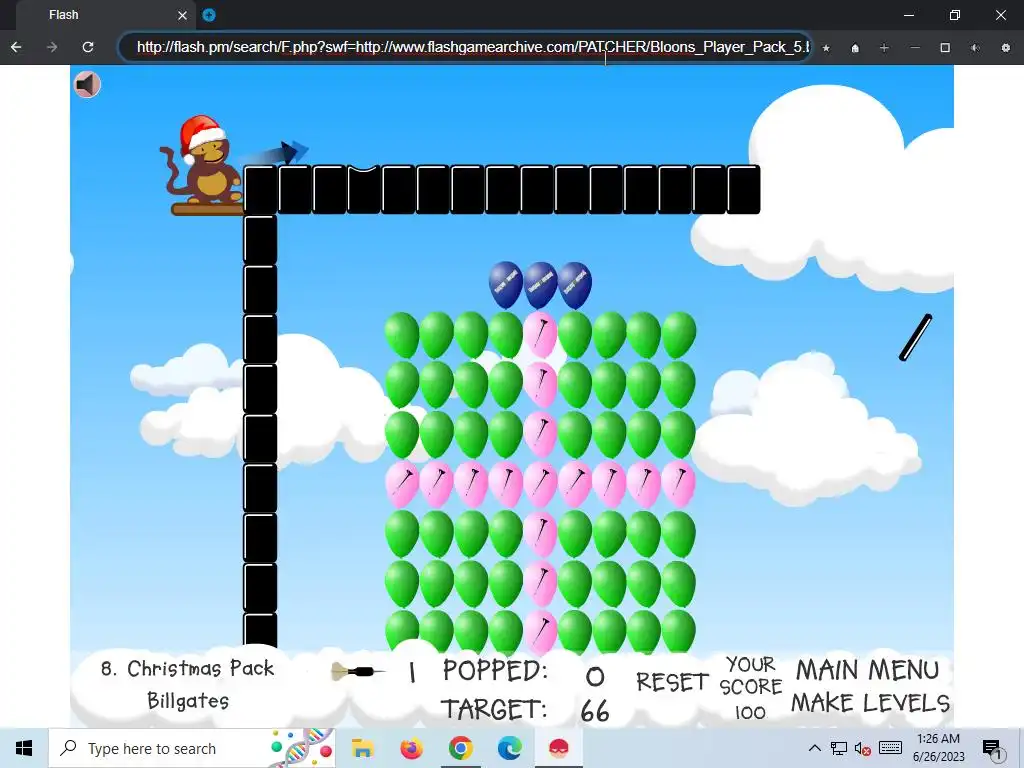Click the top-right green balloon

pyautogui.click(x=679, y=334)
